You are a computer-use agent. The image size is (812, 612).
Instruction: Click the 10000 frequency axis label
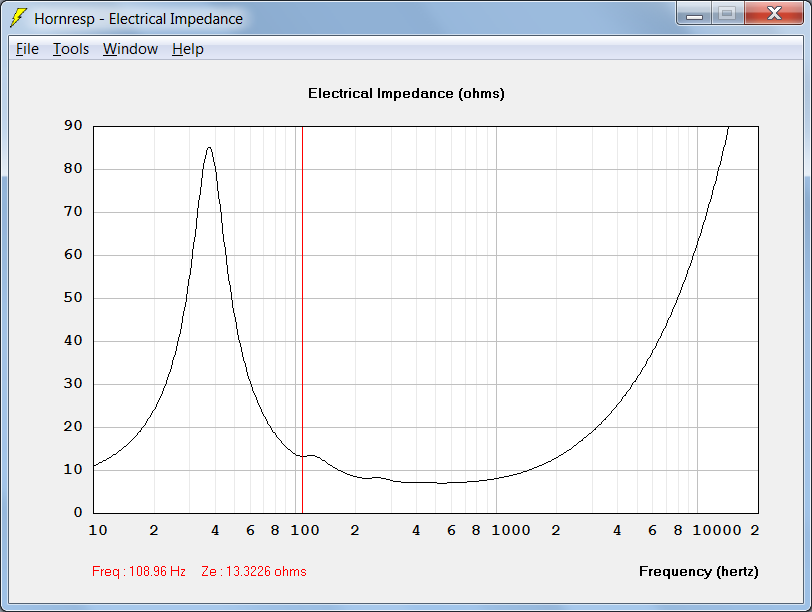coord(717,530)
